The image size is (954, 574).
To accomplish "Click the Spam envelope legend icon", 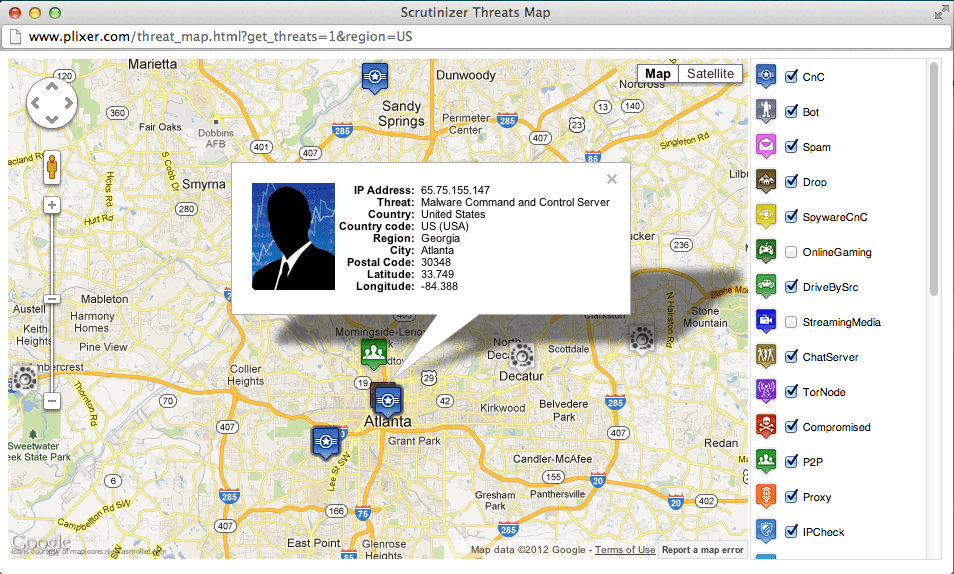I will click(766, 147).
